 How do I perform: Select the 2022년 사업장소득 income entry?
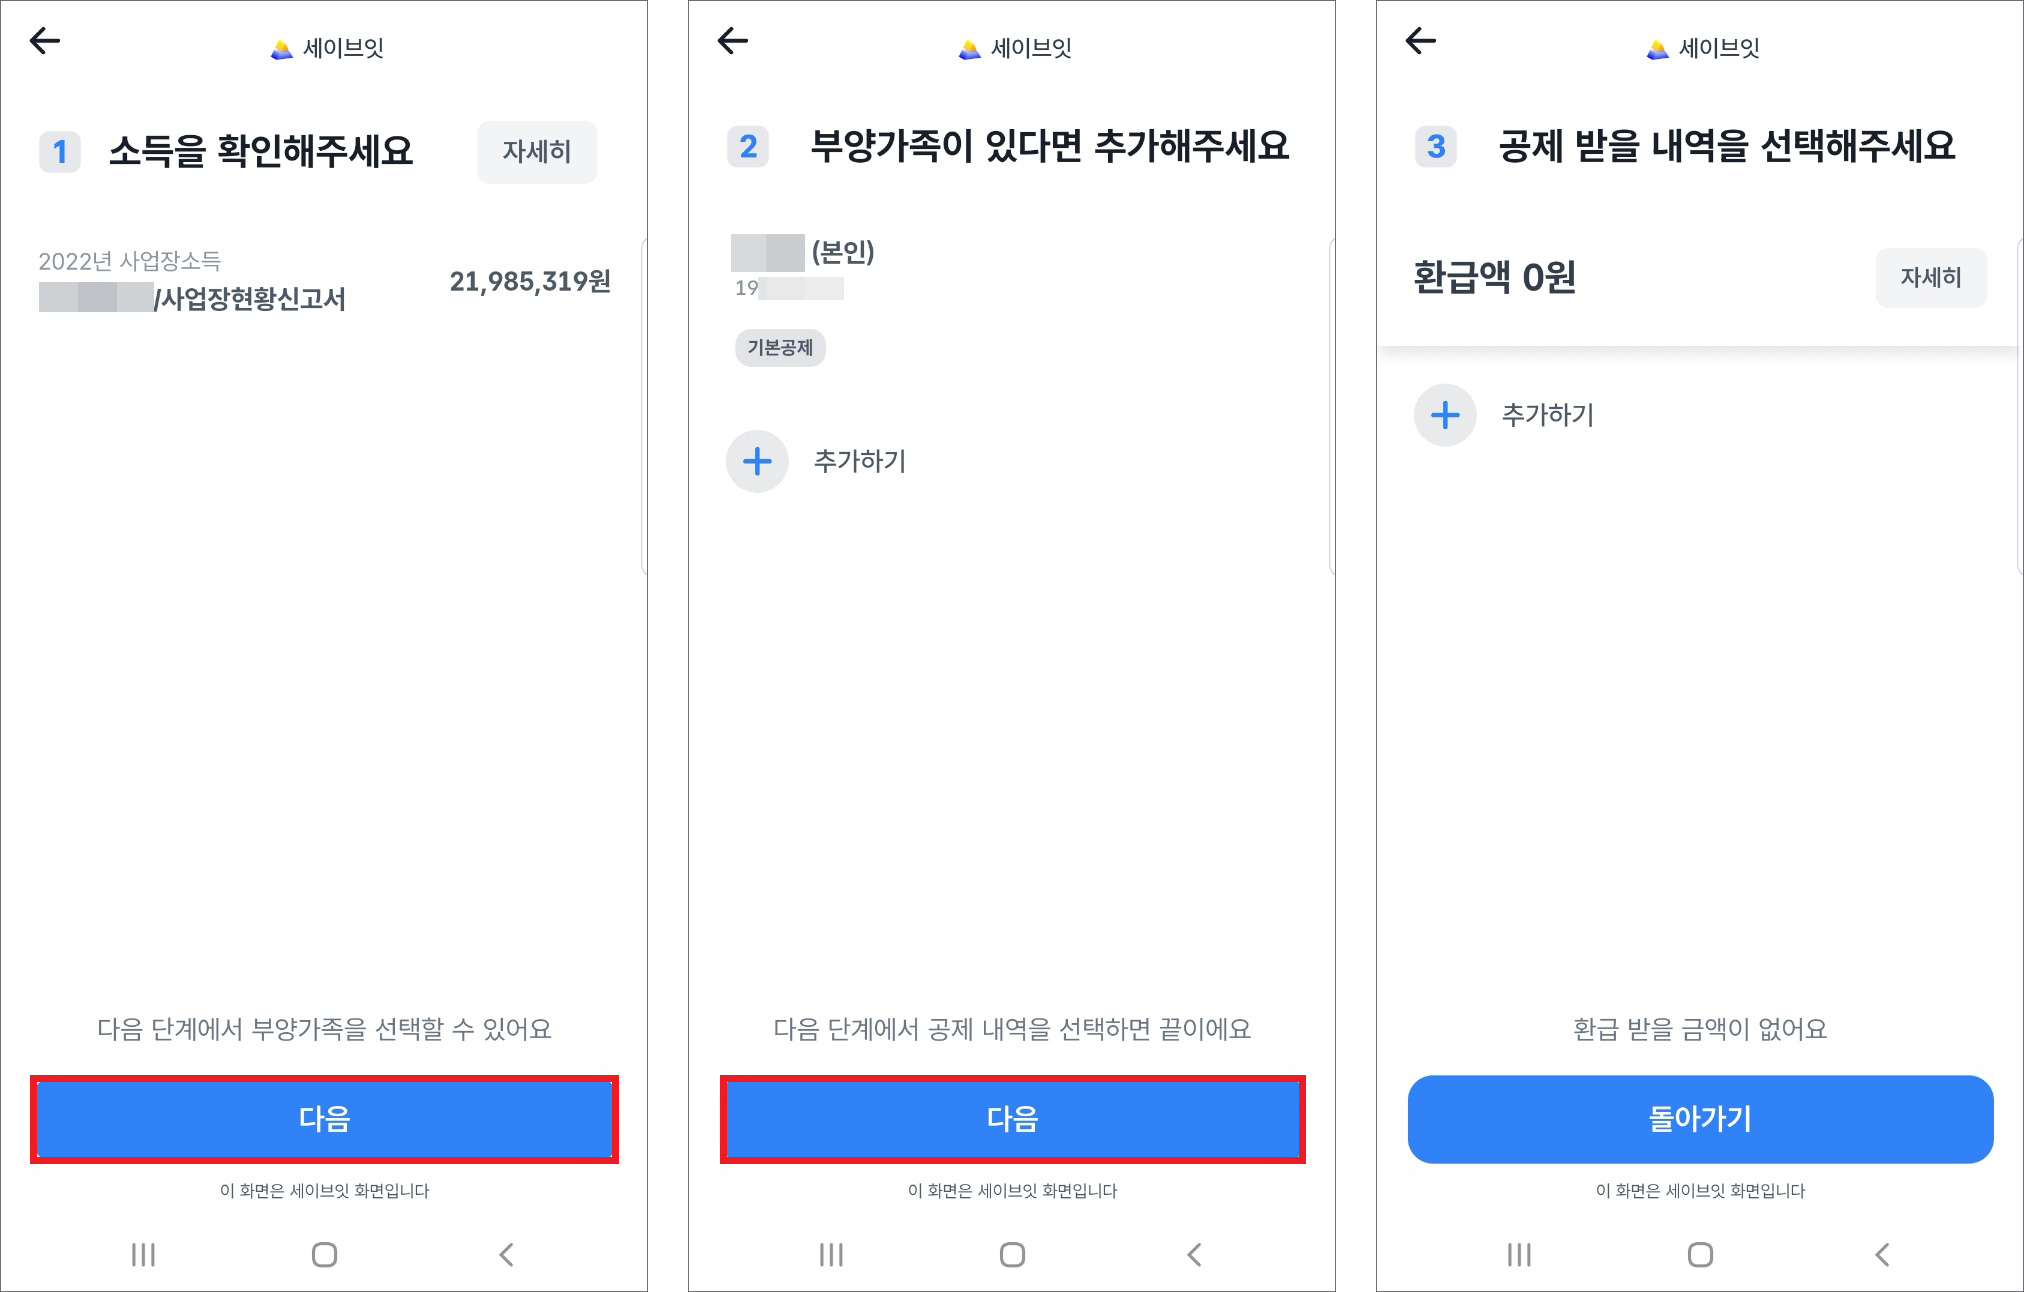324,281
